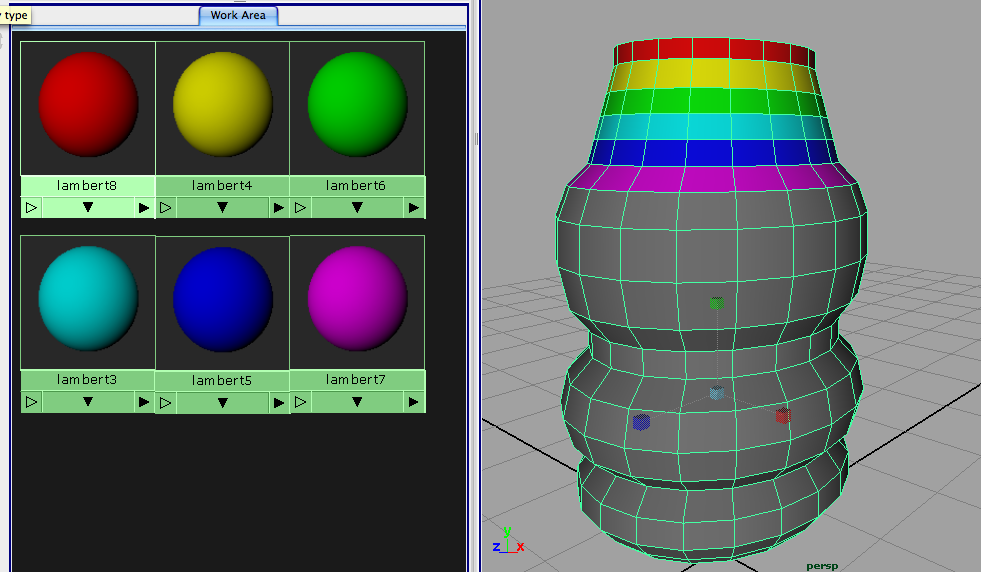981x572 pixels.
Task: Show output connections of lambert7
Action: click(414, 402)
